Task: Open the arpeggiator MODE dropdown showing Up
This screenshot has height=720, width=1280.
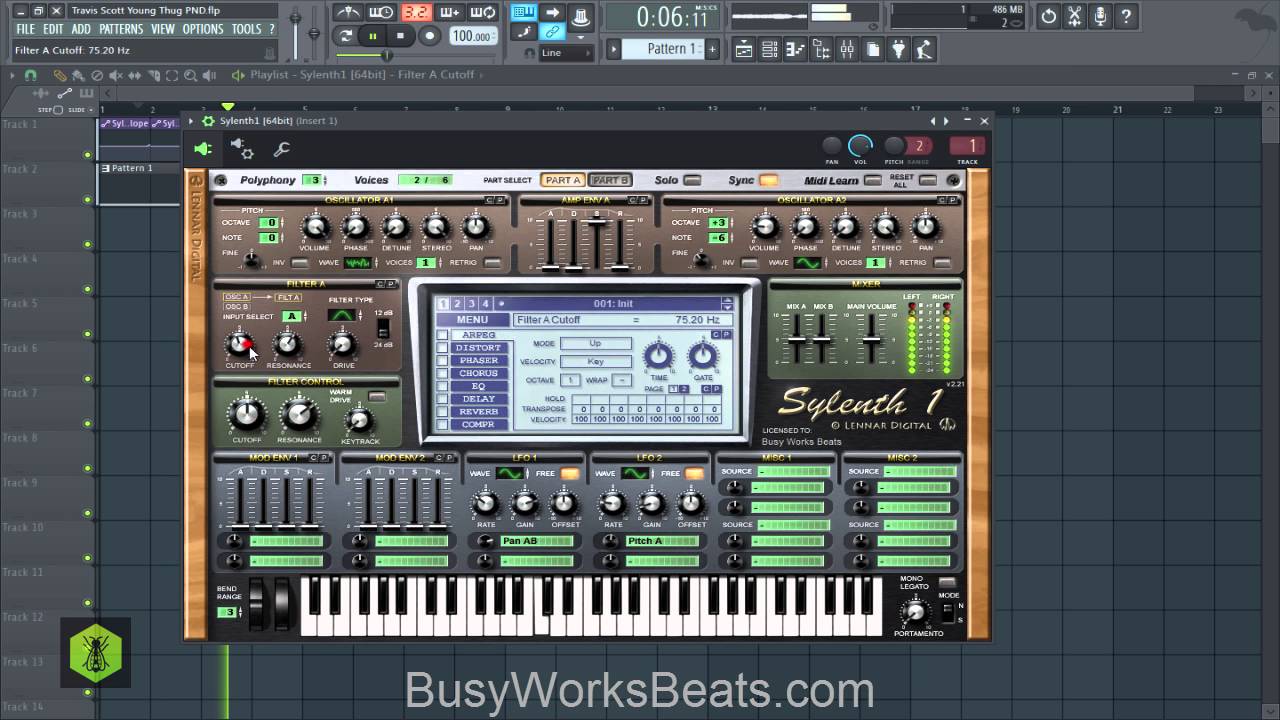Action: [596, 343]
